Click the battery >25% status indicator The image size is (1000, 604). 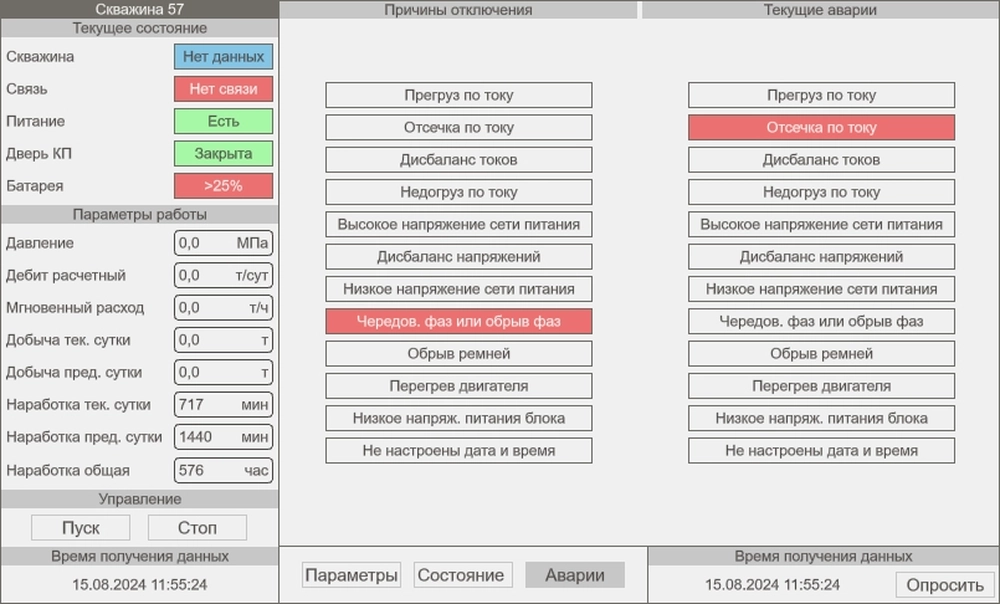point(223,186)
